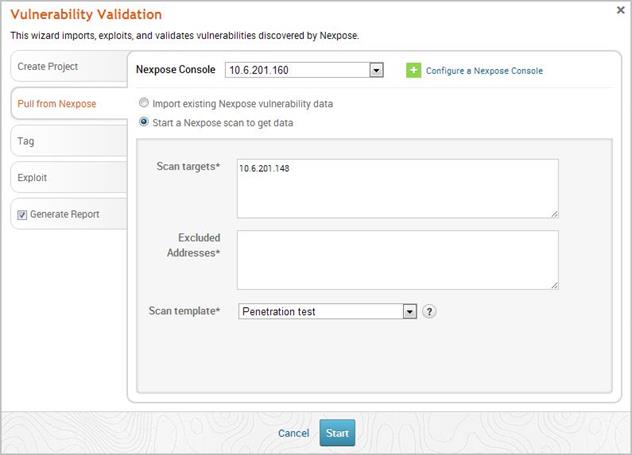Click into the Excluded Addresses field
Viewport: 632px width, 455px height.
click(398, 260)
